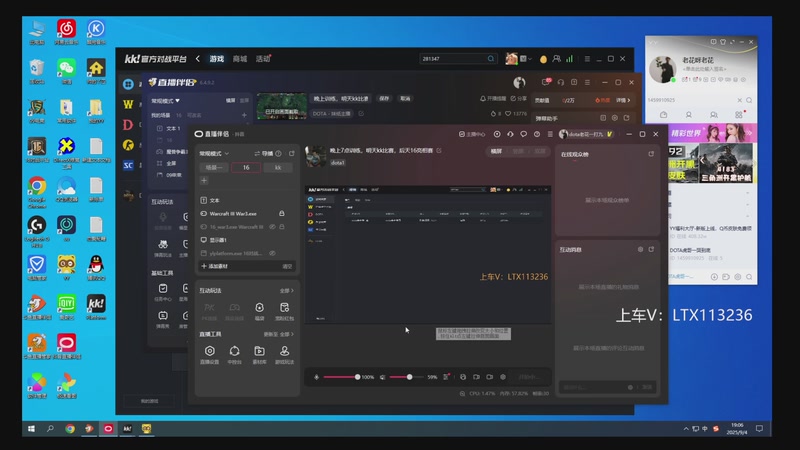Image resolution: width=800 pixels, height=450 pixels.
Task: Adjust the microphone volume slider at 100%
Action: point(341,377)
